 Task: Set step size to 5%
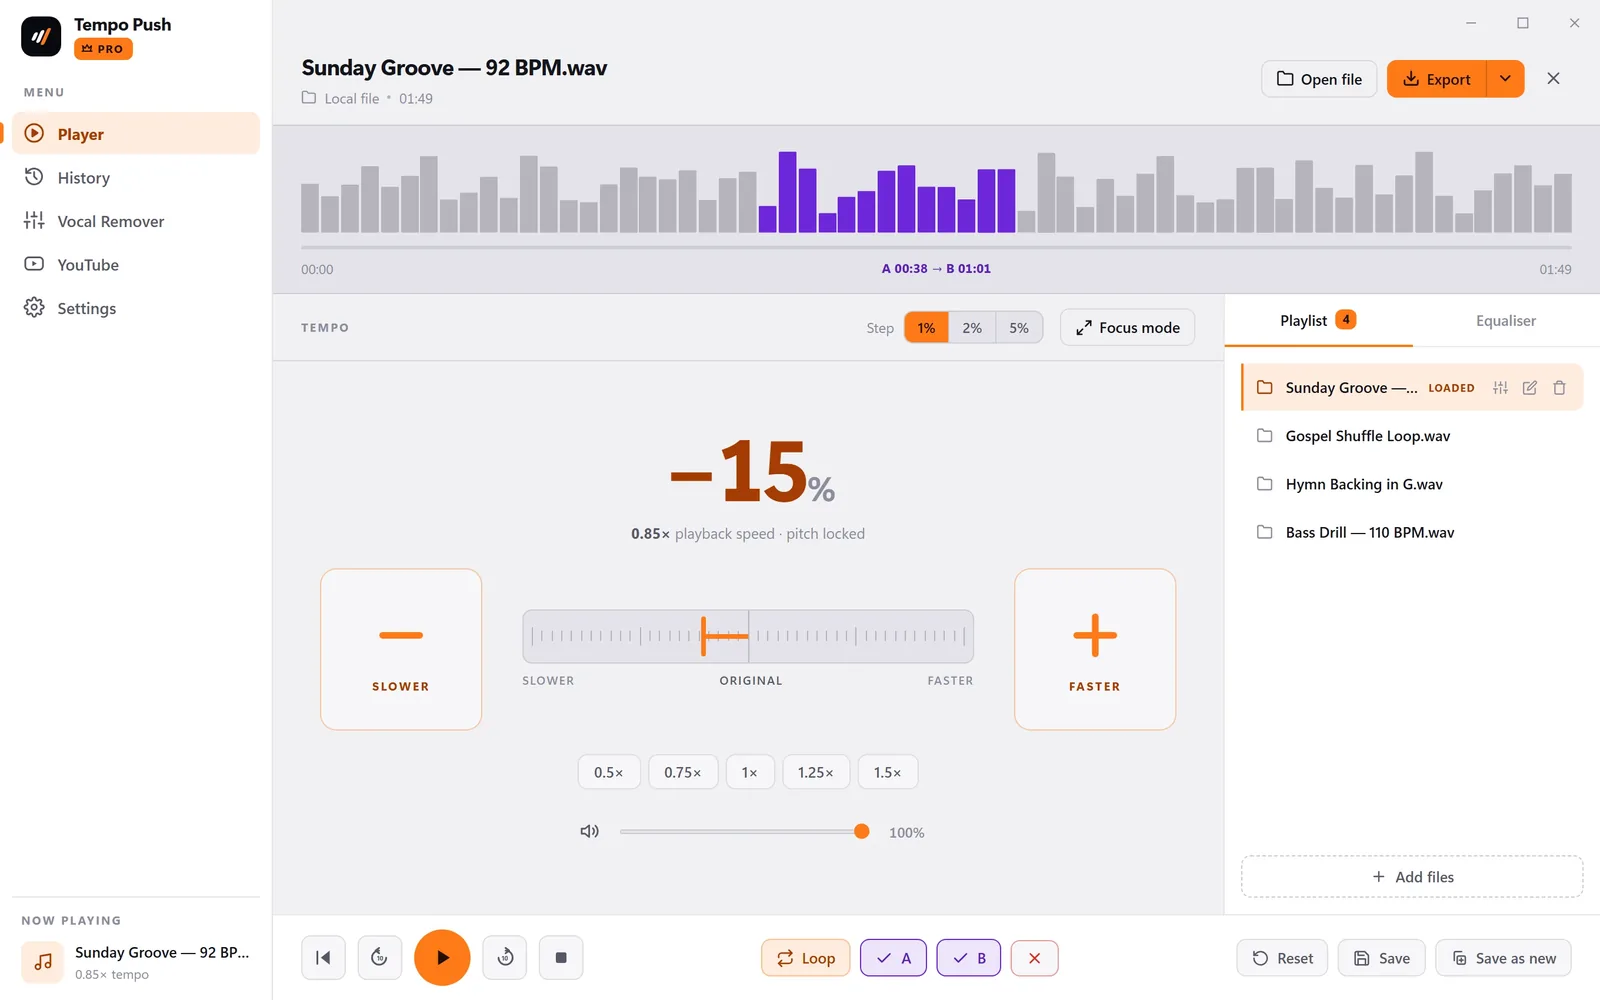(1019, 328)
